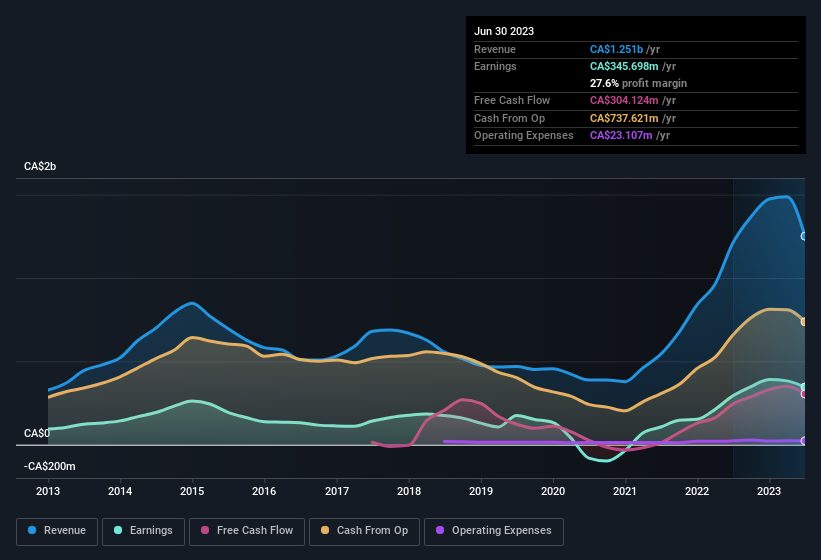
Task: Click the 2023 x-axis label
Action: pyautogui.click(x=769, y=491)
